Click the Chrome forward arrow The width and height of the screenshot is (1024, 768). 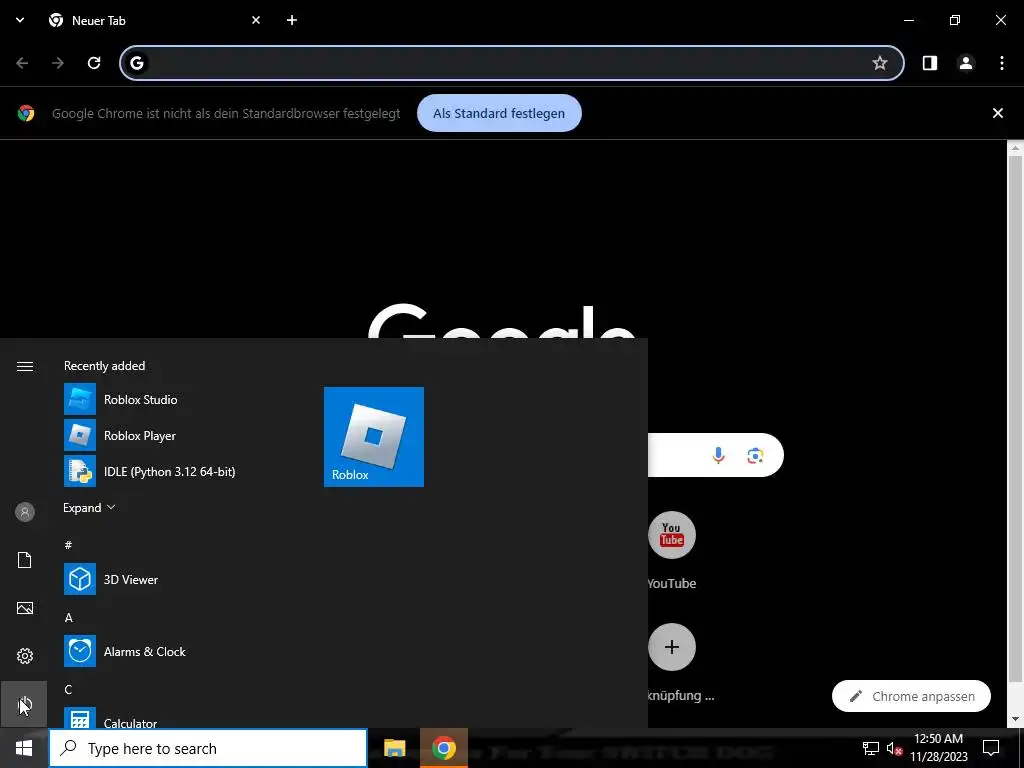[x=58, y=63]
